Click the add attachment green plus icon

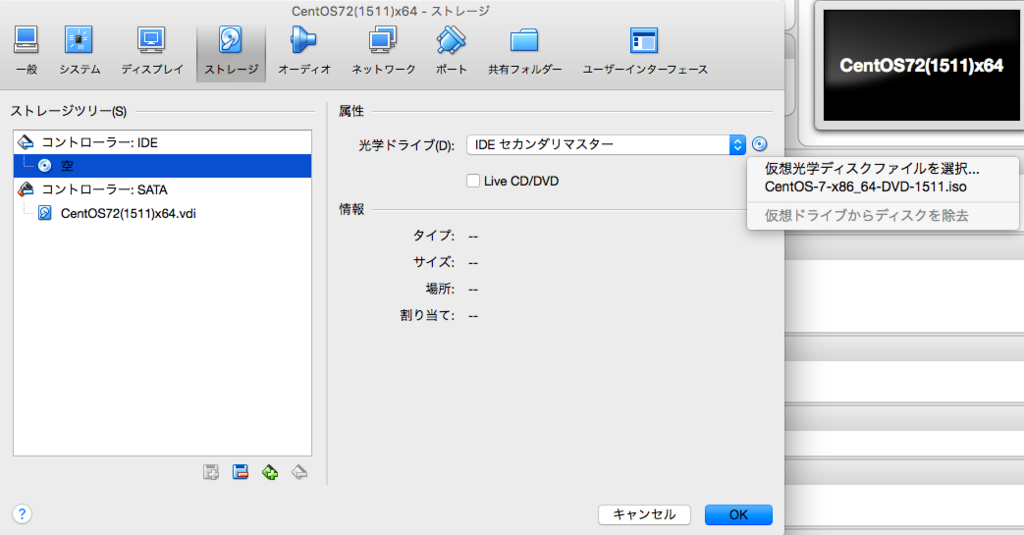[x=270, y=472]
